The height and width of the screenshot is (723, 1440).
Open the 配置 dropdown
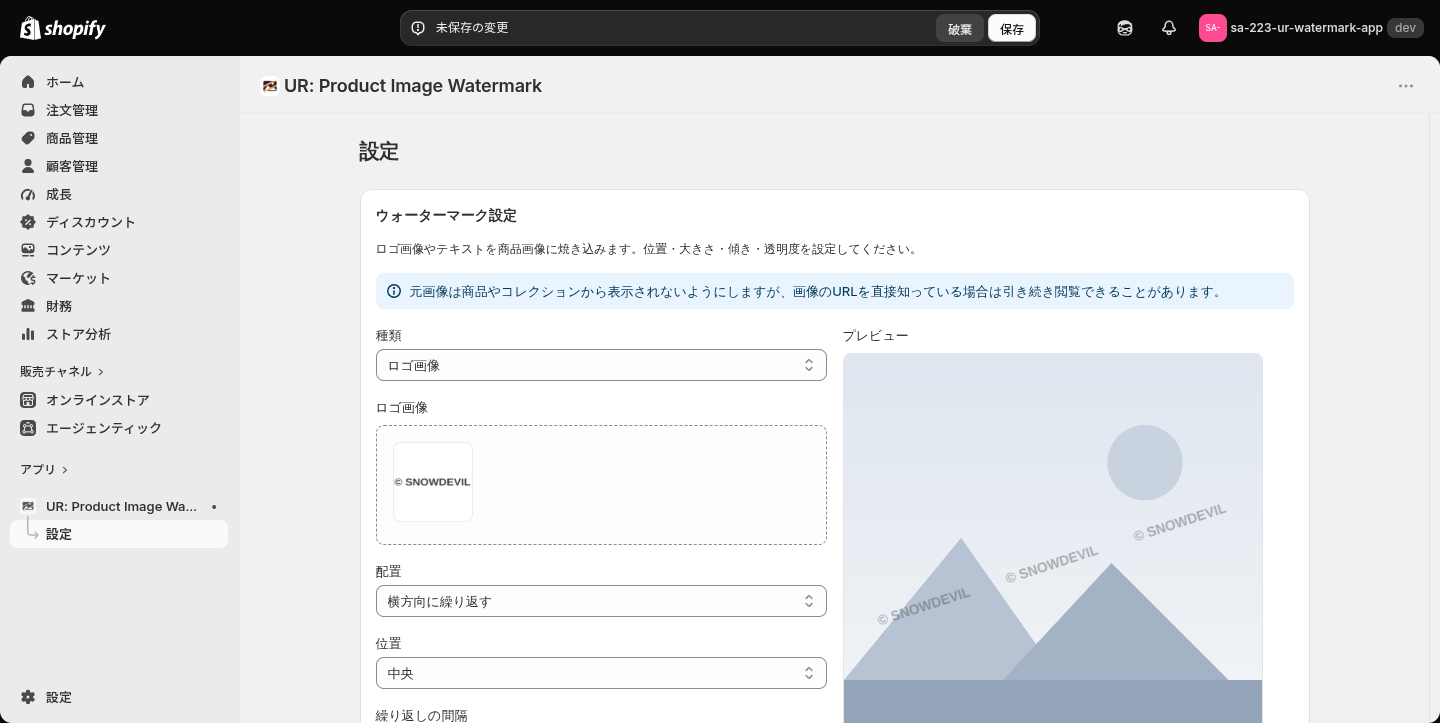601,601
